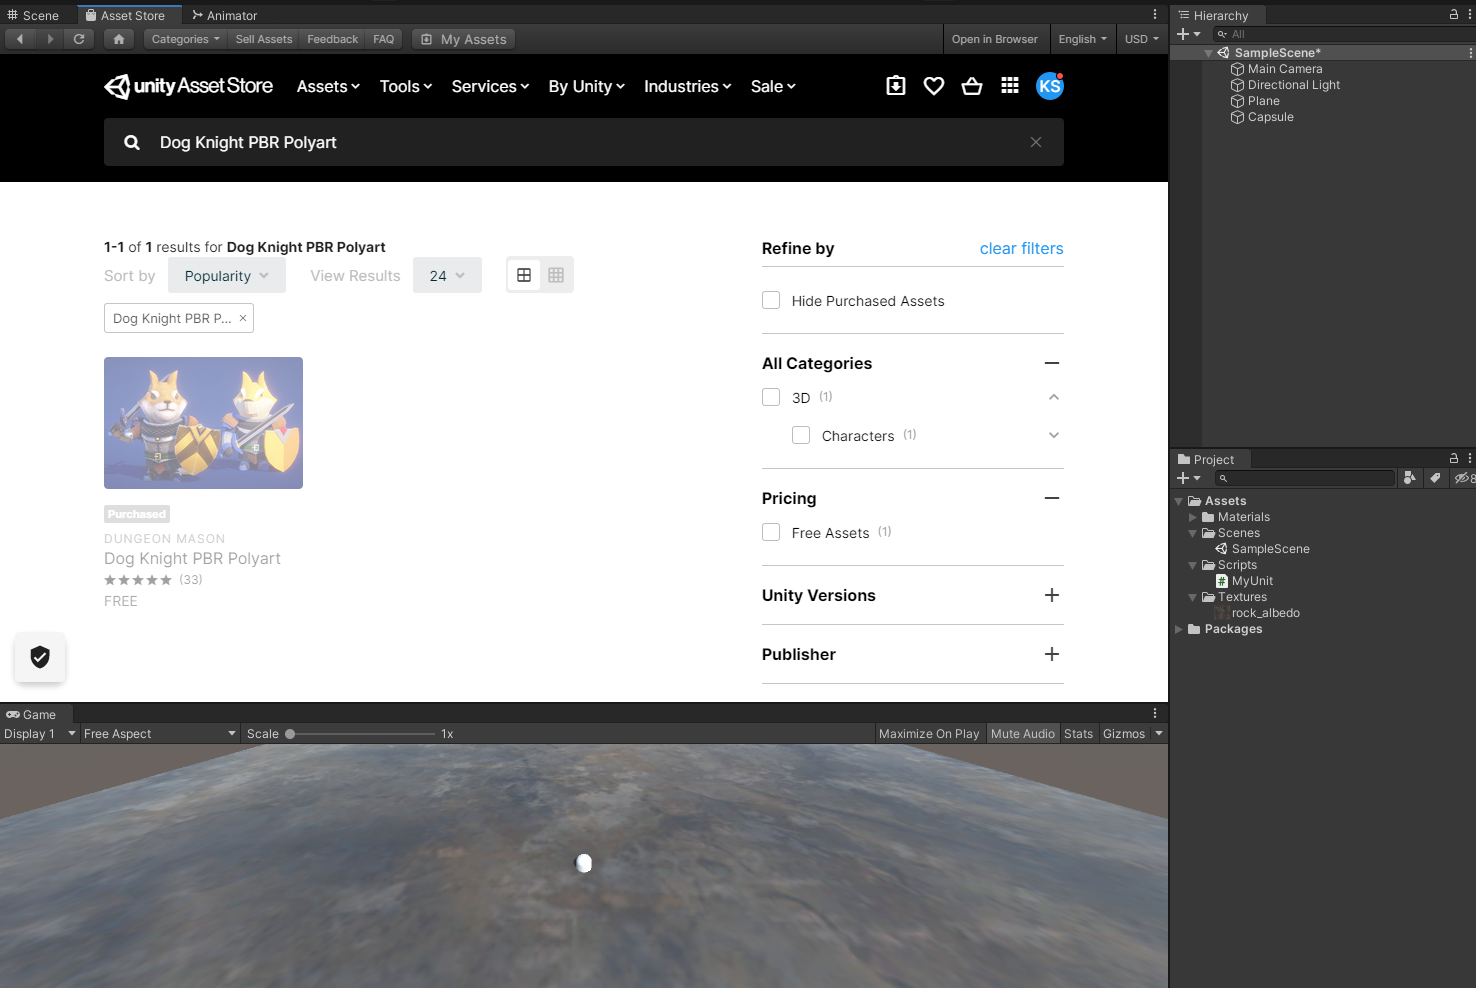The image size is (1476, 988).
Task: Open the apps grid menu
Action: tap(1010, 86)
